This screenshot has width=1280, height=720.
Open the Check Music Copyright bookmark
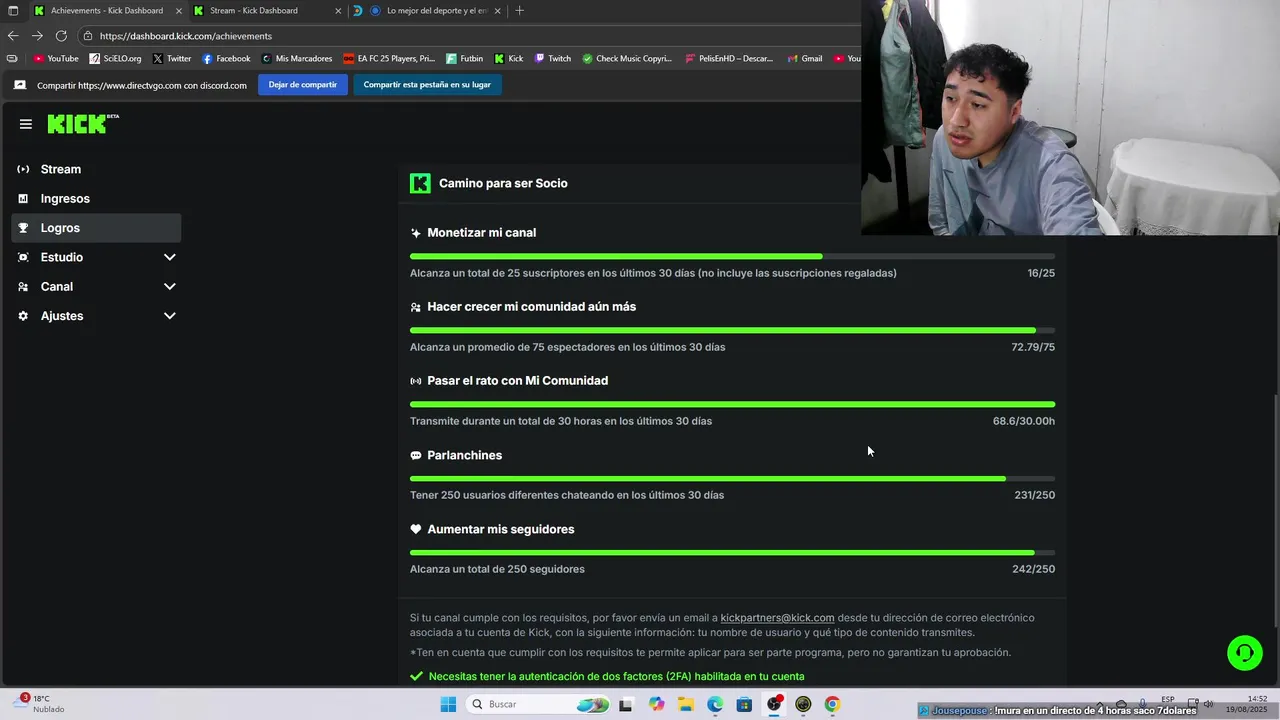coord(627,59)
